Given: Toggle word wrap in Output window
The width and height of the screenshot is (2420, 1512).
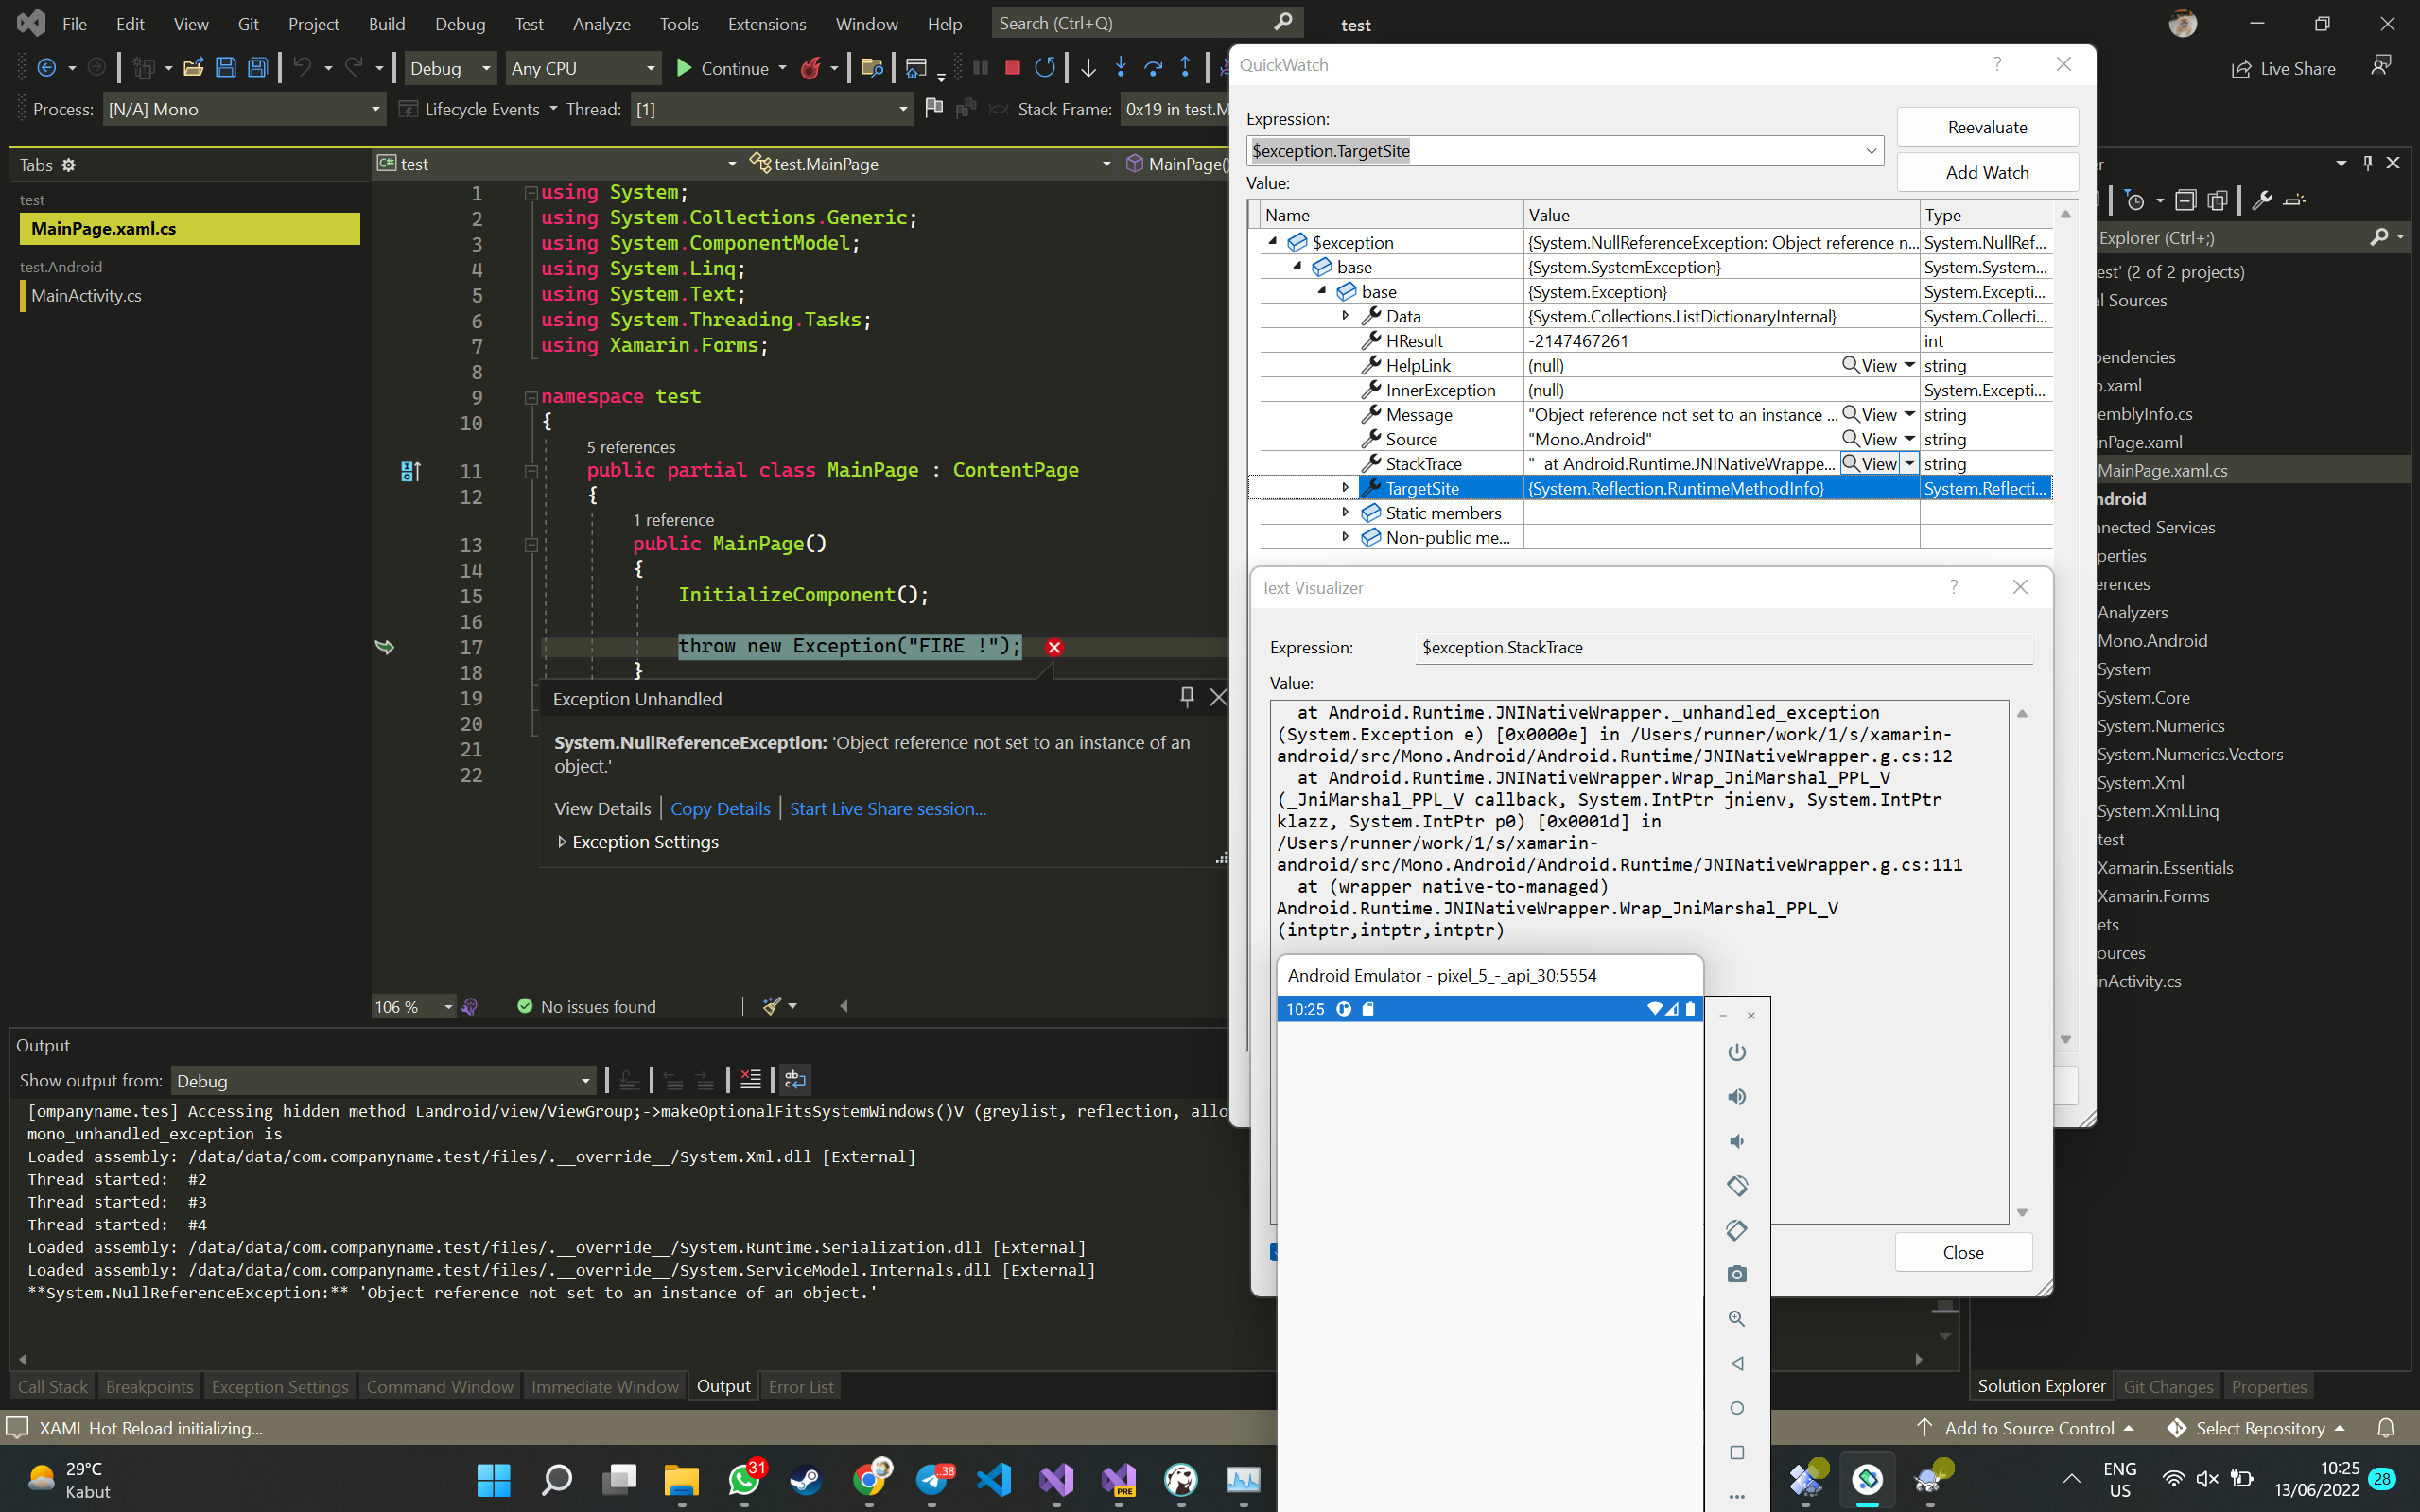Looking at the screenshot, I should point(795,1080).
